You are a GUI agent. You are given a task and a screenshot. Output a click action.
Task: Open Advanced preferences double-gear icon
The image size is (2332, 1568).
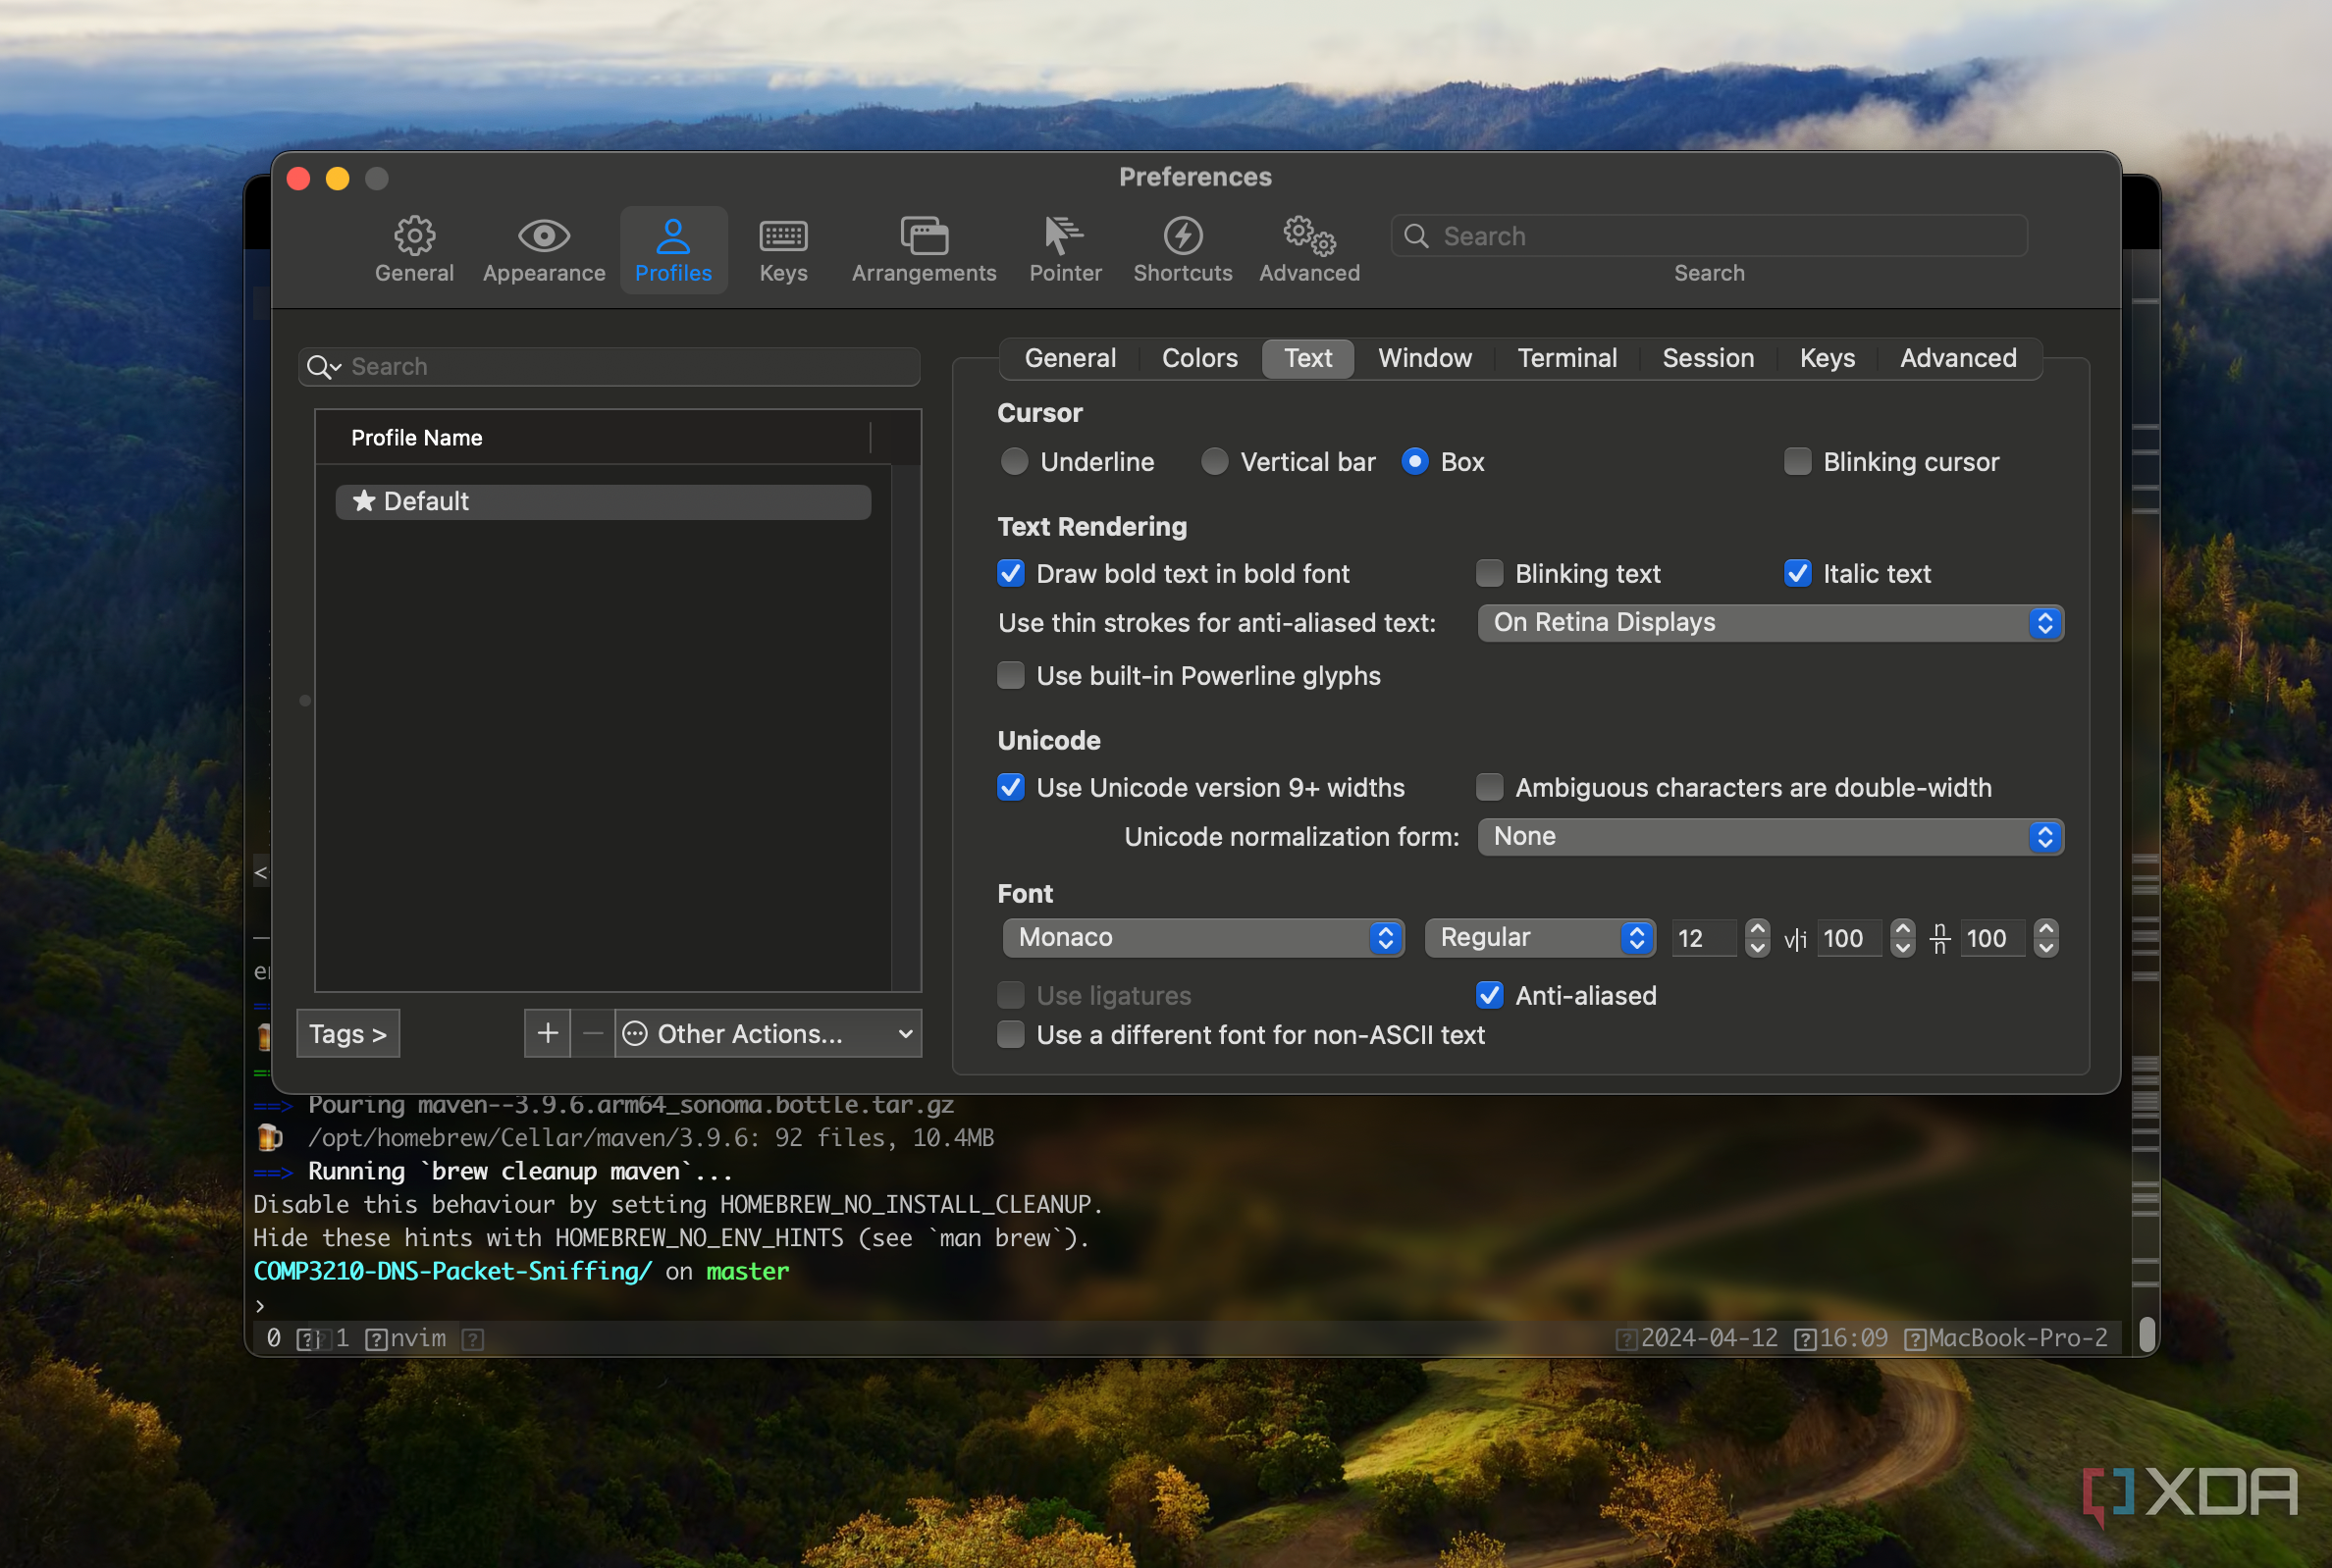click(1309, 236)
